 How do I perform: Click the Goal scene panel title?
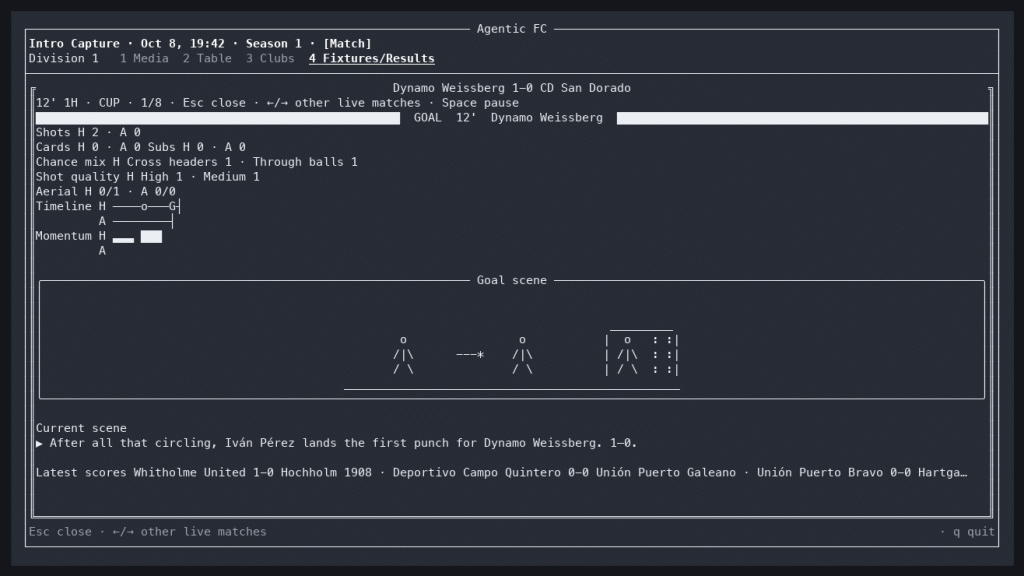click(511, 280)
